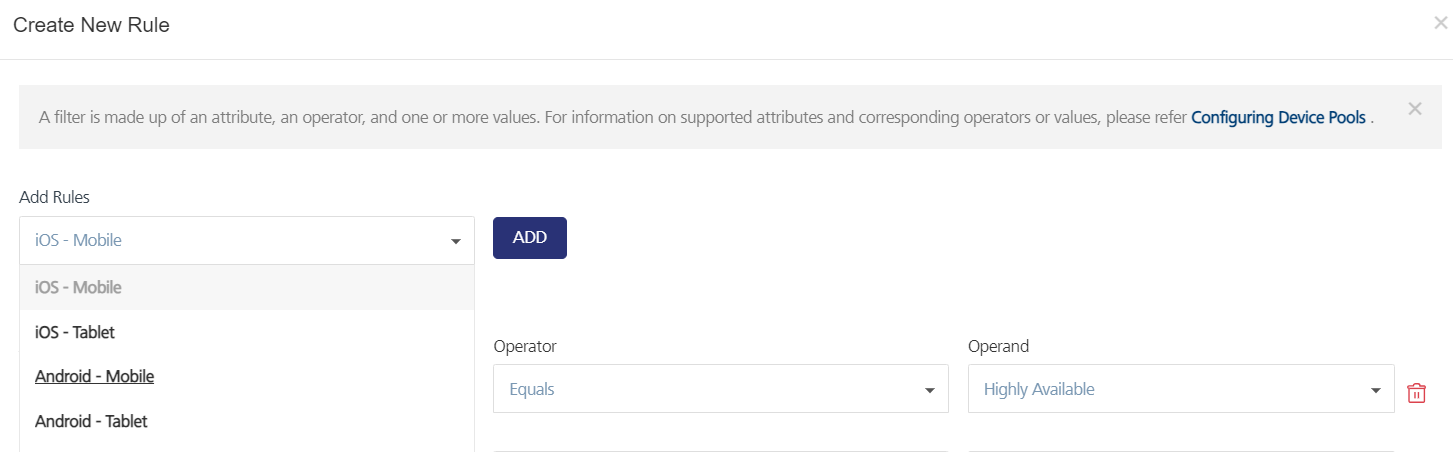Open the Configuring Device Pools link
Screen dimensions: 1453x452
pyautogui.click(x=1278, y=118)
